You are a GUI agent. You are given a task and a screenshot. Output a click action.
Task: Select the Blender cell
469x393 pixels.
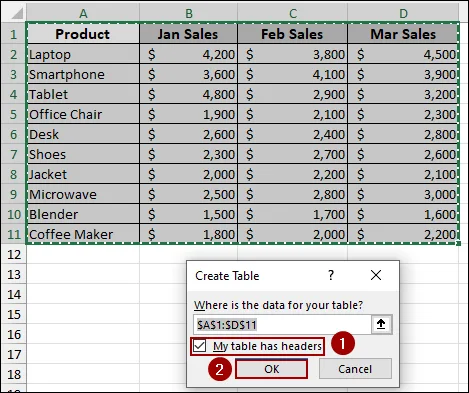coord(83,214)
